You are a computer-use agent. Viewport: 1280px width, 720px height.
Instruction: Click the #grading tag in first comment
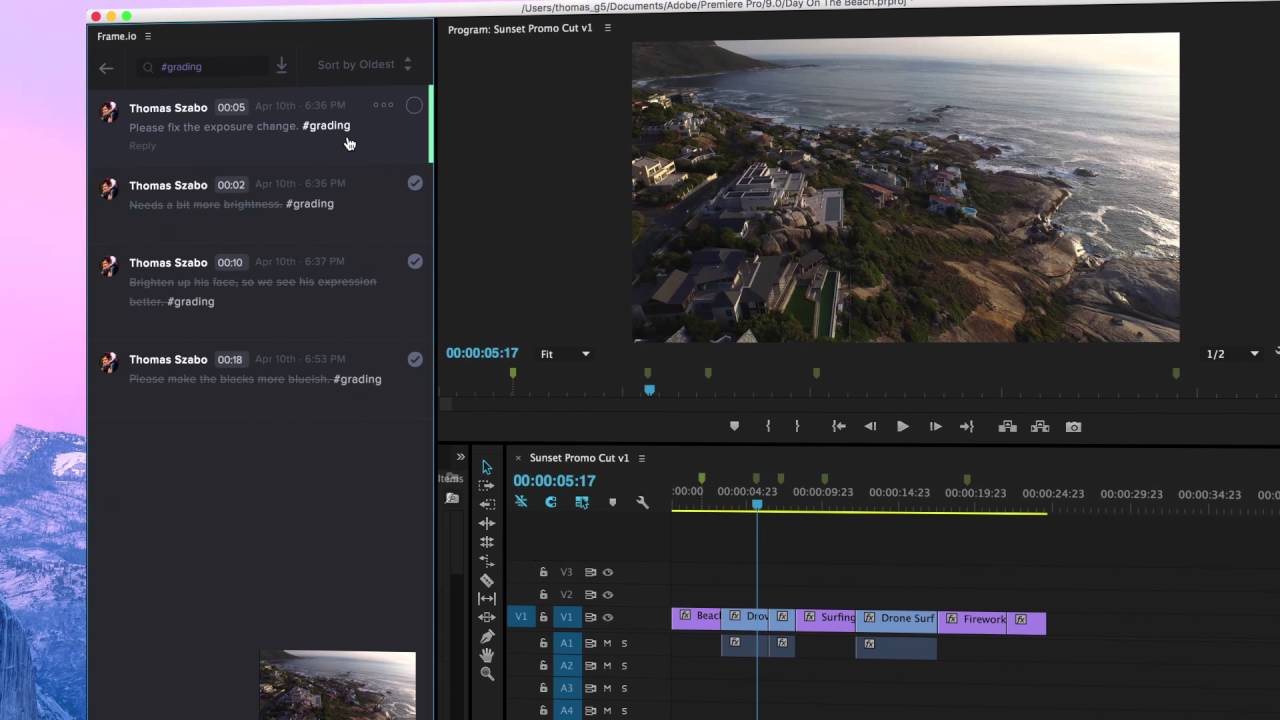[x=326, y=126]
